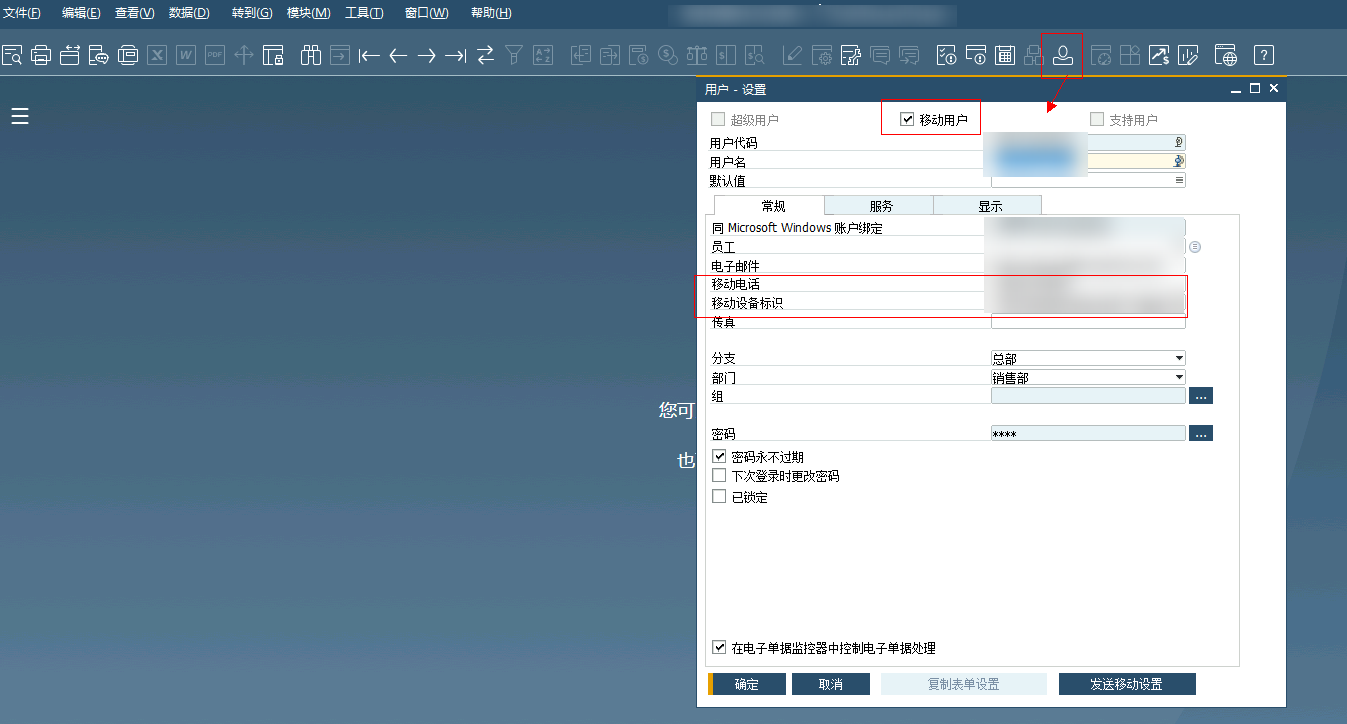Image resolution: width=1347 pixels, height=724 pixels.
Task: Click the user stamp toolbar icon
Action: coord(1064,55)
